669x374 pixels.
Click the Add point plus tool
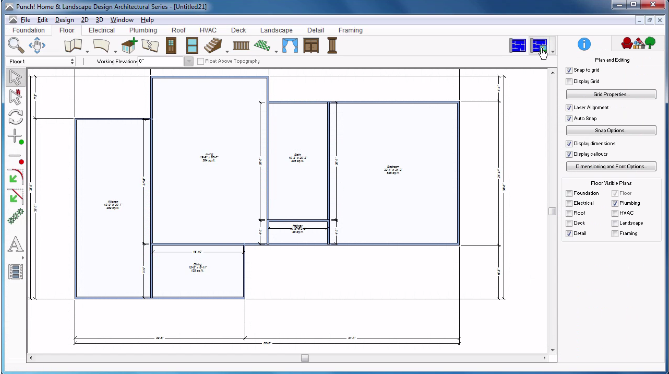click(16, 137)
